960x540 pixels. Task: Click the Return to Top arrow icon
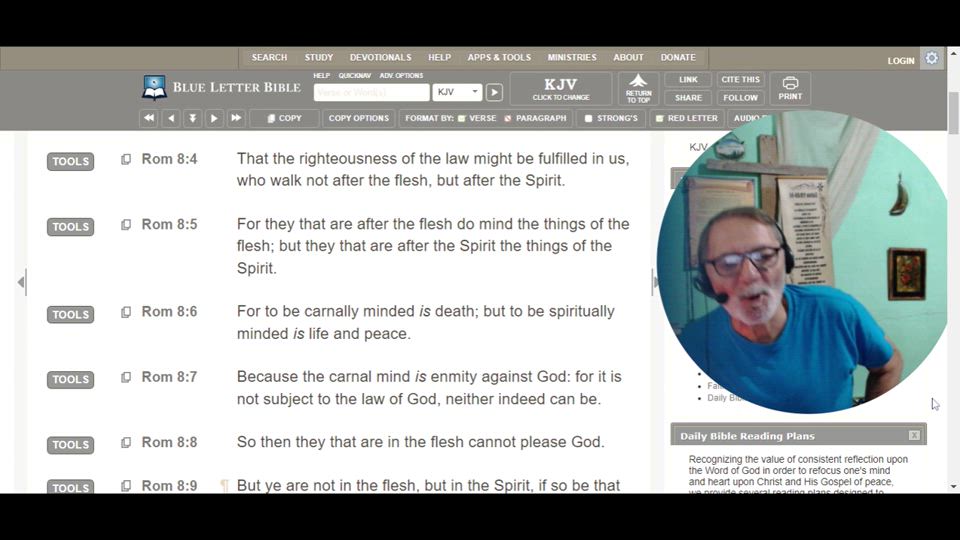tap(638, 88)
